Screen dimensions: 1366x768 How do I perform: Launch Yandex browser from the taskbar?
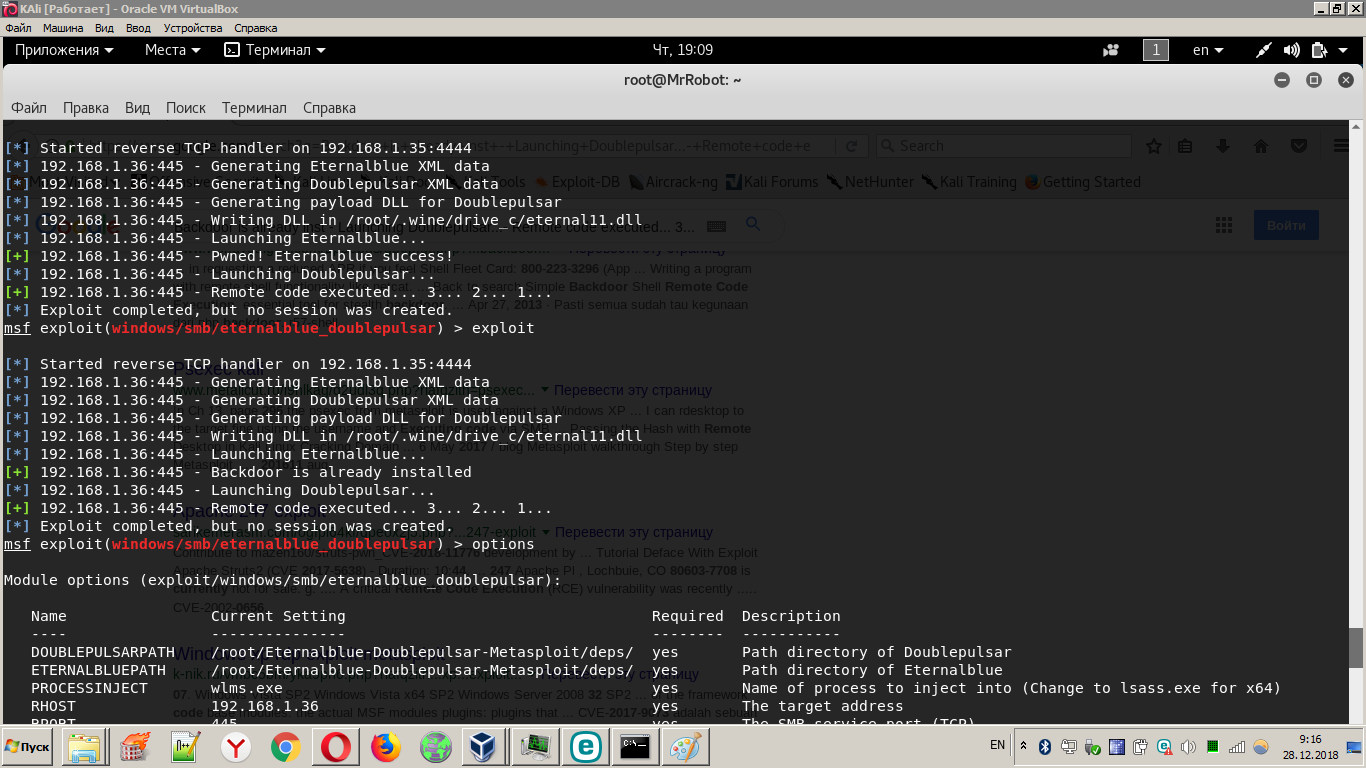click(x=237, y=747)
